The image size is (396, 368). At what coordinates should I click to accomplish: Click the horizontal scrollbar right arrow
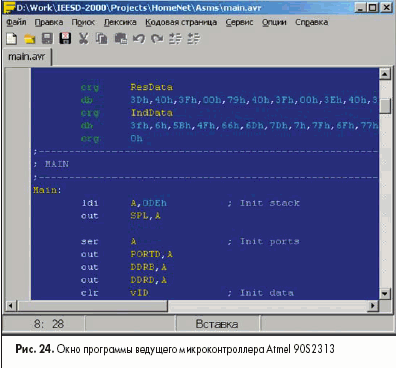pos(373,305)
